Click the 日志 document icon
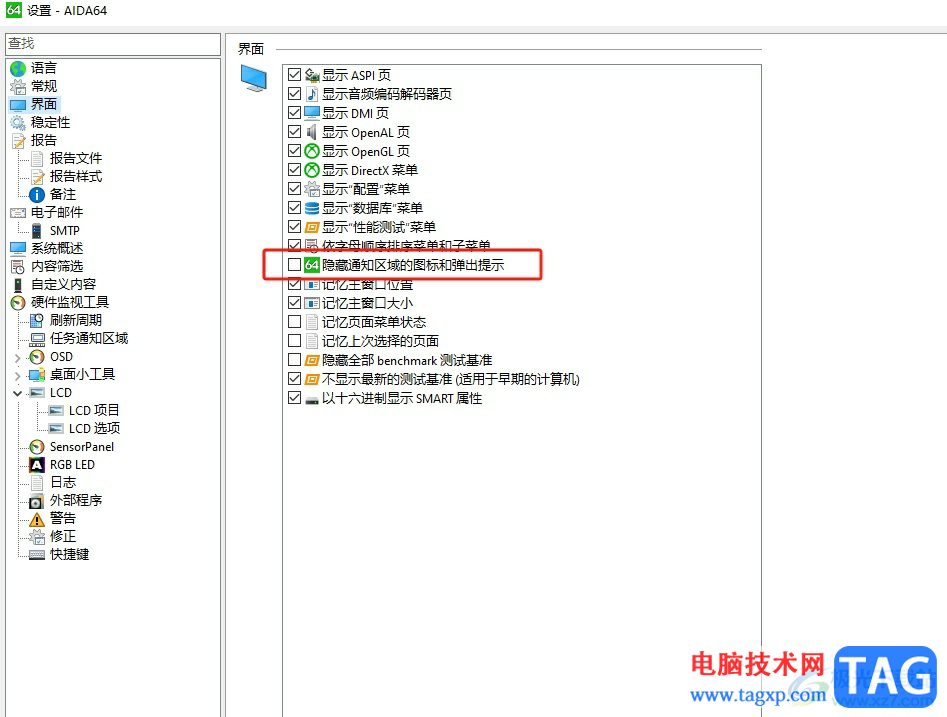Screen dimensions: 947x717 pos(37,483)
